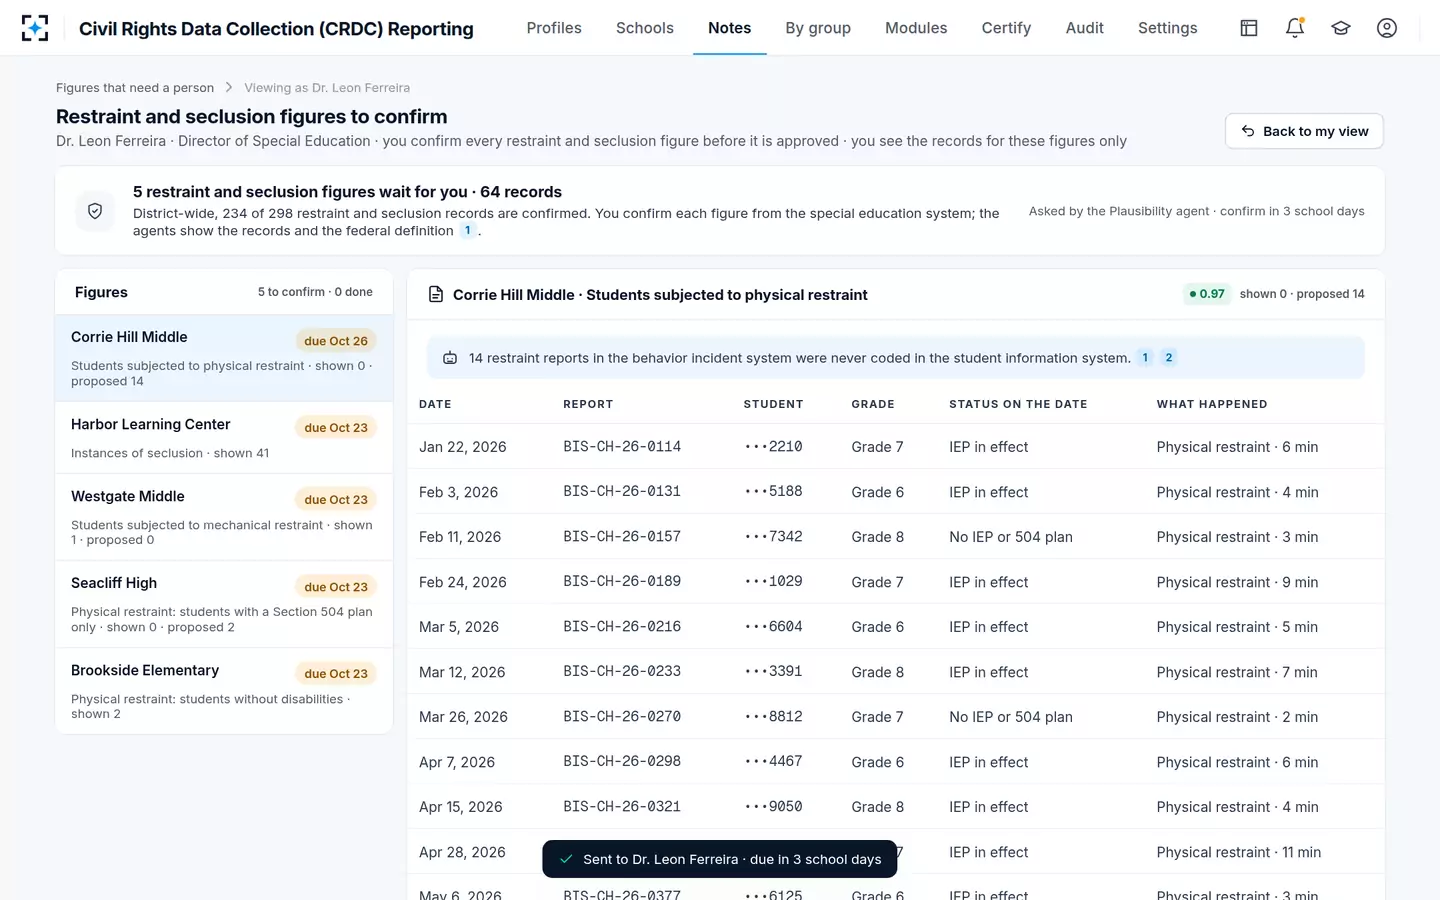Open report BIS-CH-26-0233
Image resolution: width=1440 pixels, height=900 pixels.
pos(622,672)
